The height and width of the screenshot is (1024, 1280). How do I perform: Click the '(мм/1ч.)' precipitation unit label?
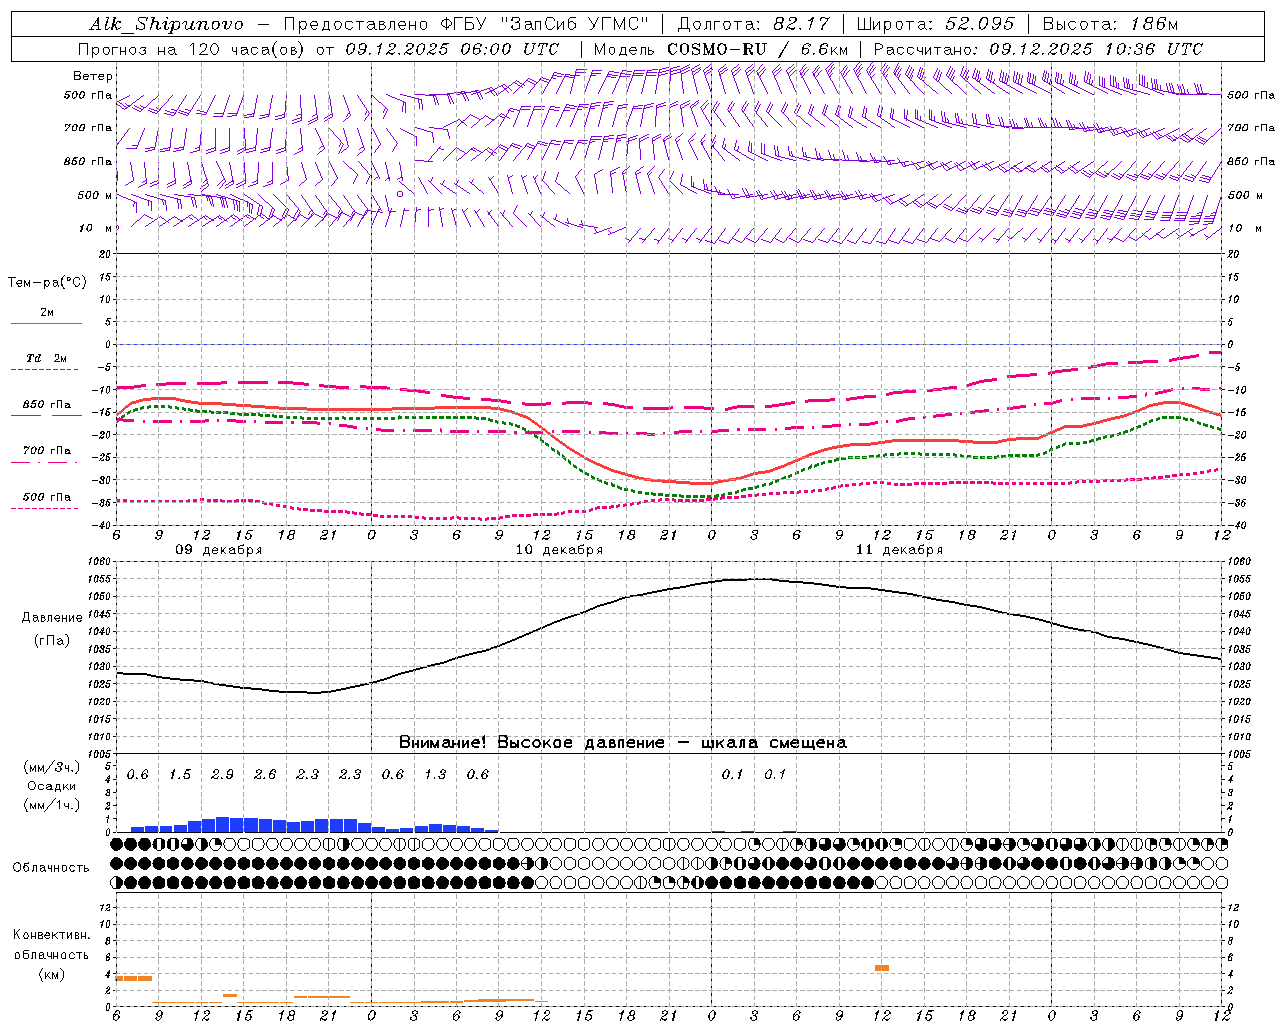(52, 805)
